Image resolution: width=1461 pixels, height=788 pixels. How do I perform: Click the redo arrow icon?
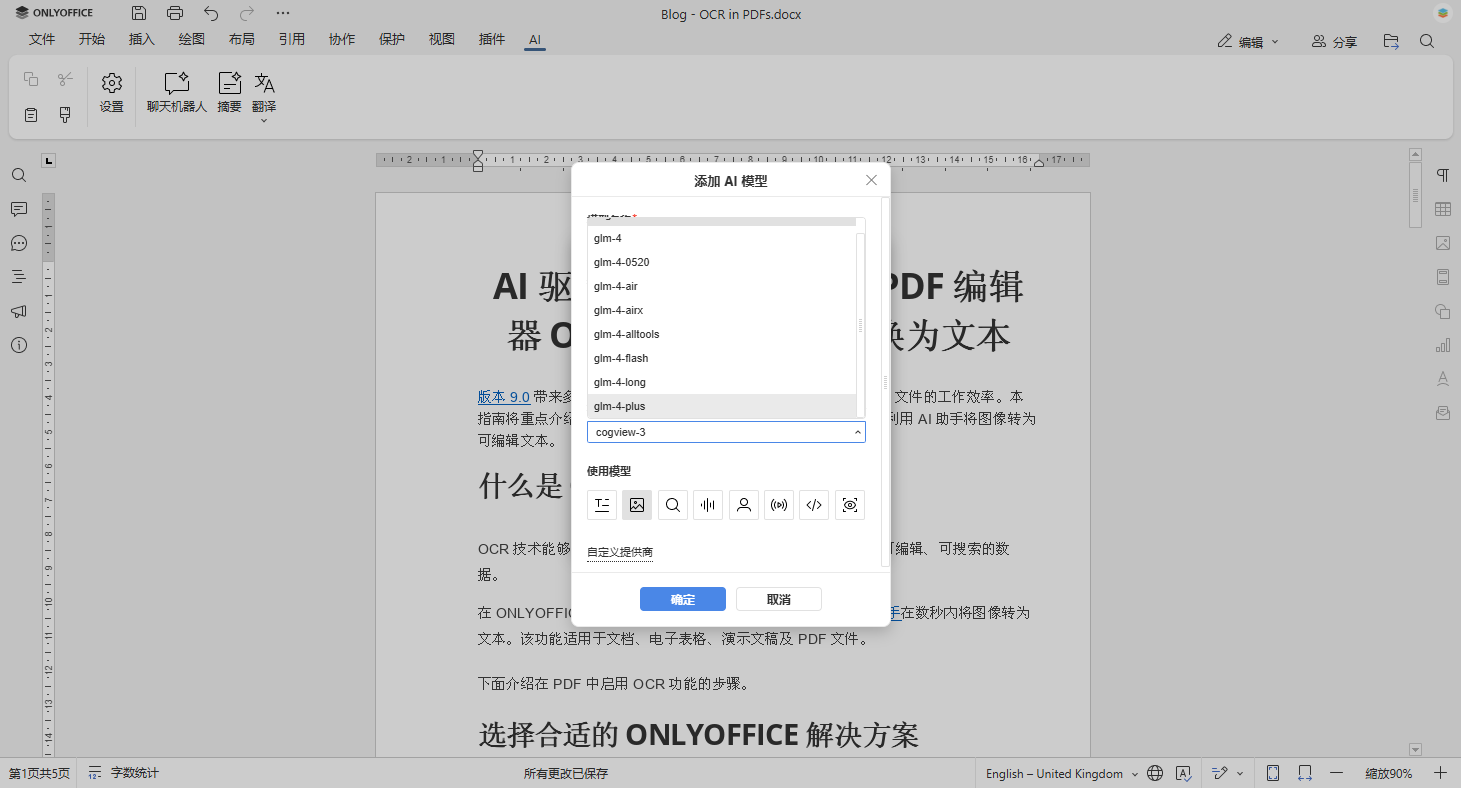point(247,13)
